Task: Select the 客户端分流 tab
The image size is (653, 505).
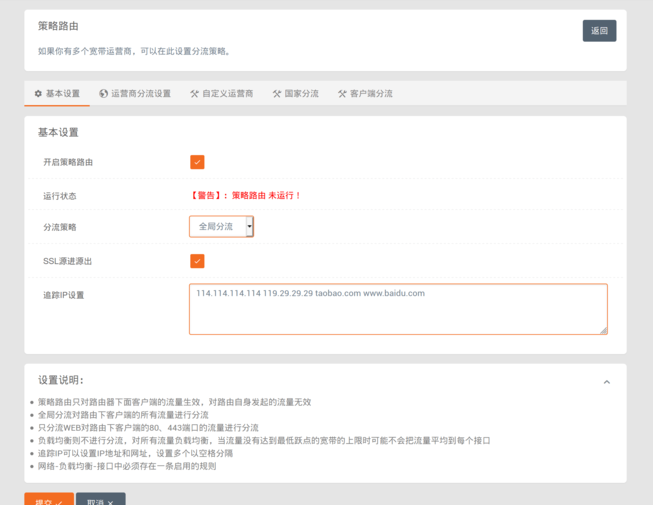Action: [x=371, y=94]
